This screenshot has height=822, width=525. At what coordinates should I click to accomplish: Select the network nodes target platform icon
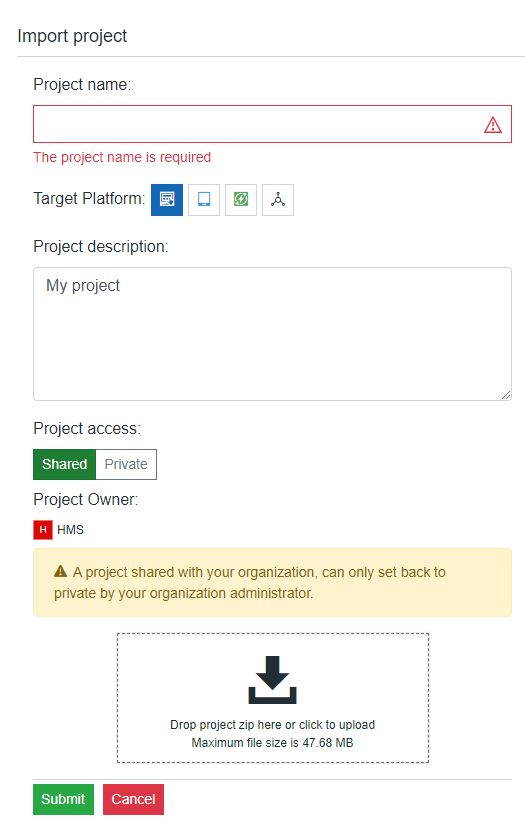[278, 200]
